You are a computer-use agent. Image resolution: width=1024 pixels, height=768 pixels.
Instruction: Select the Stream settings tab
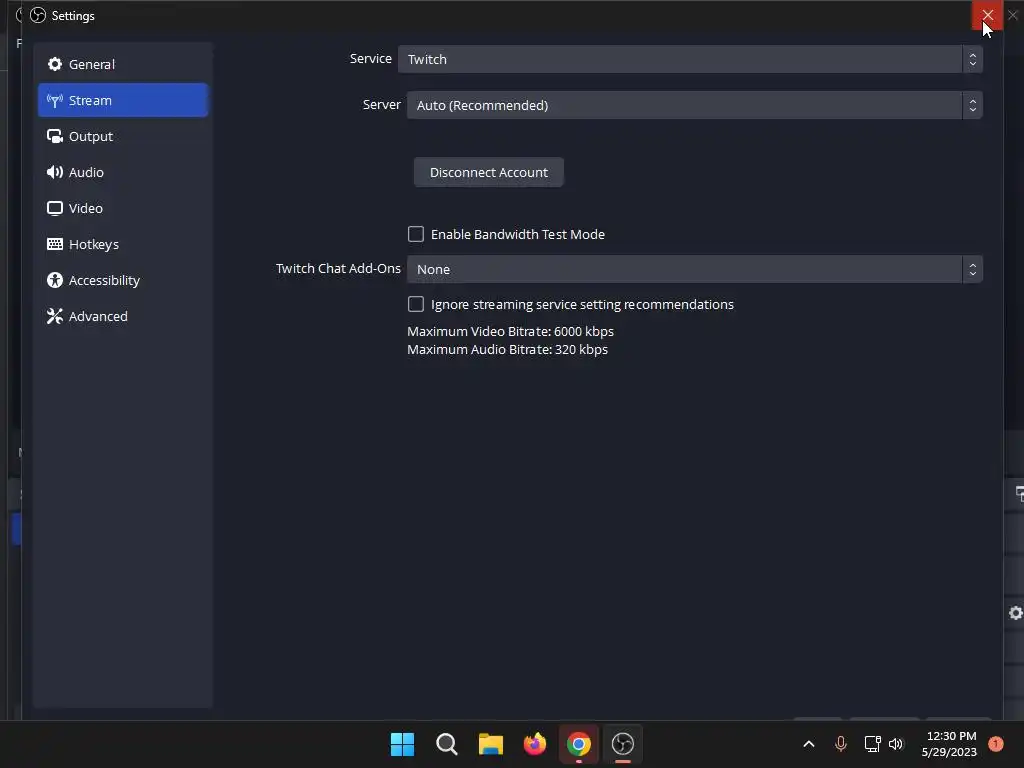pos(123,100)
